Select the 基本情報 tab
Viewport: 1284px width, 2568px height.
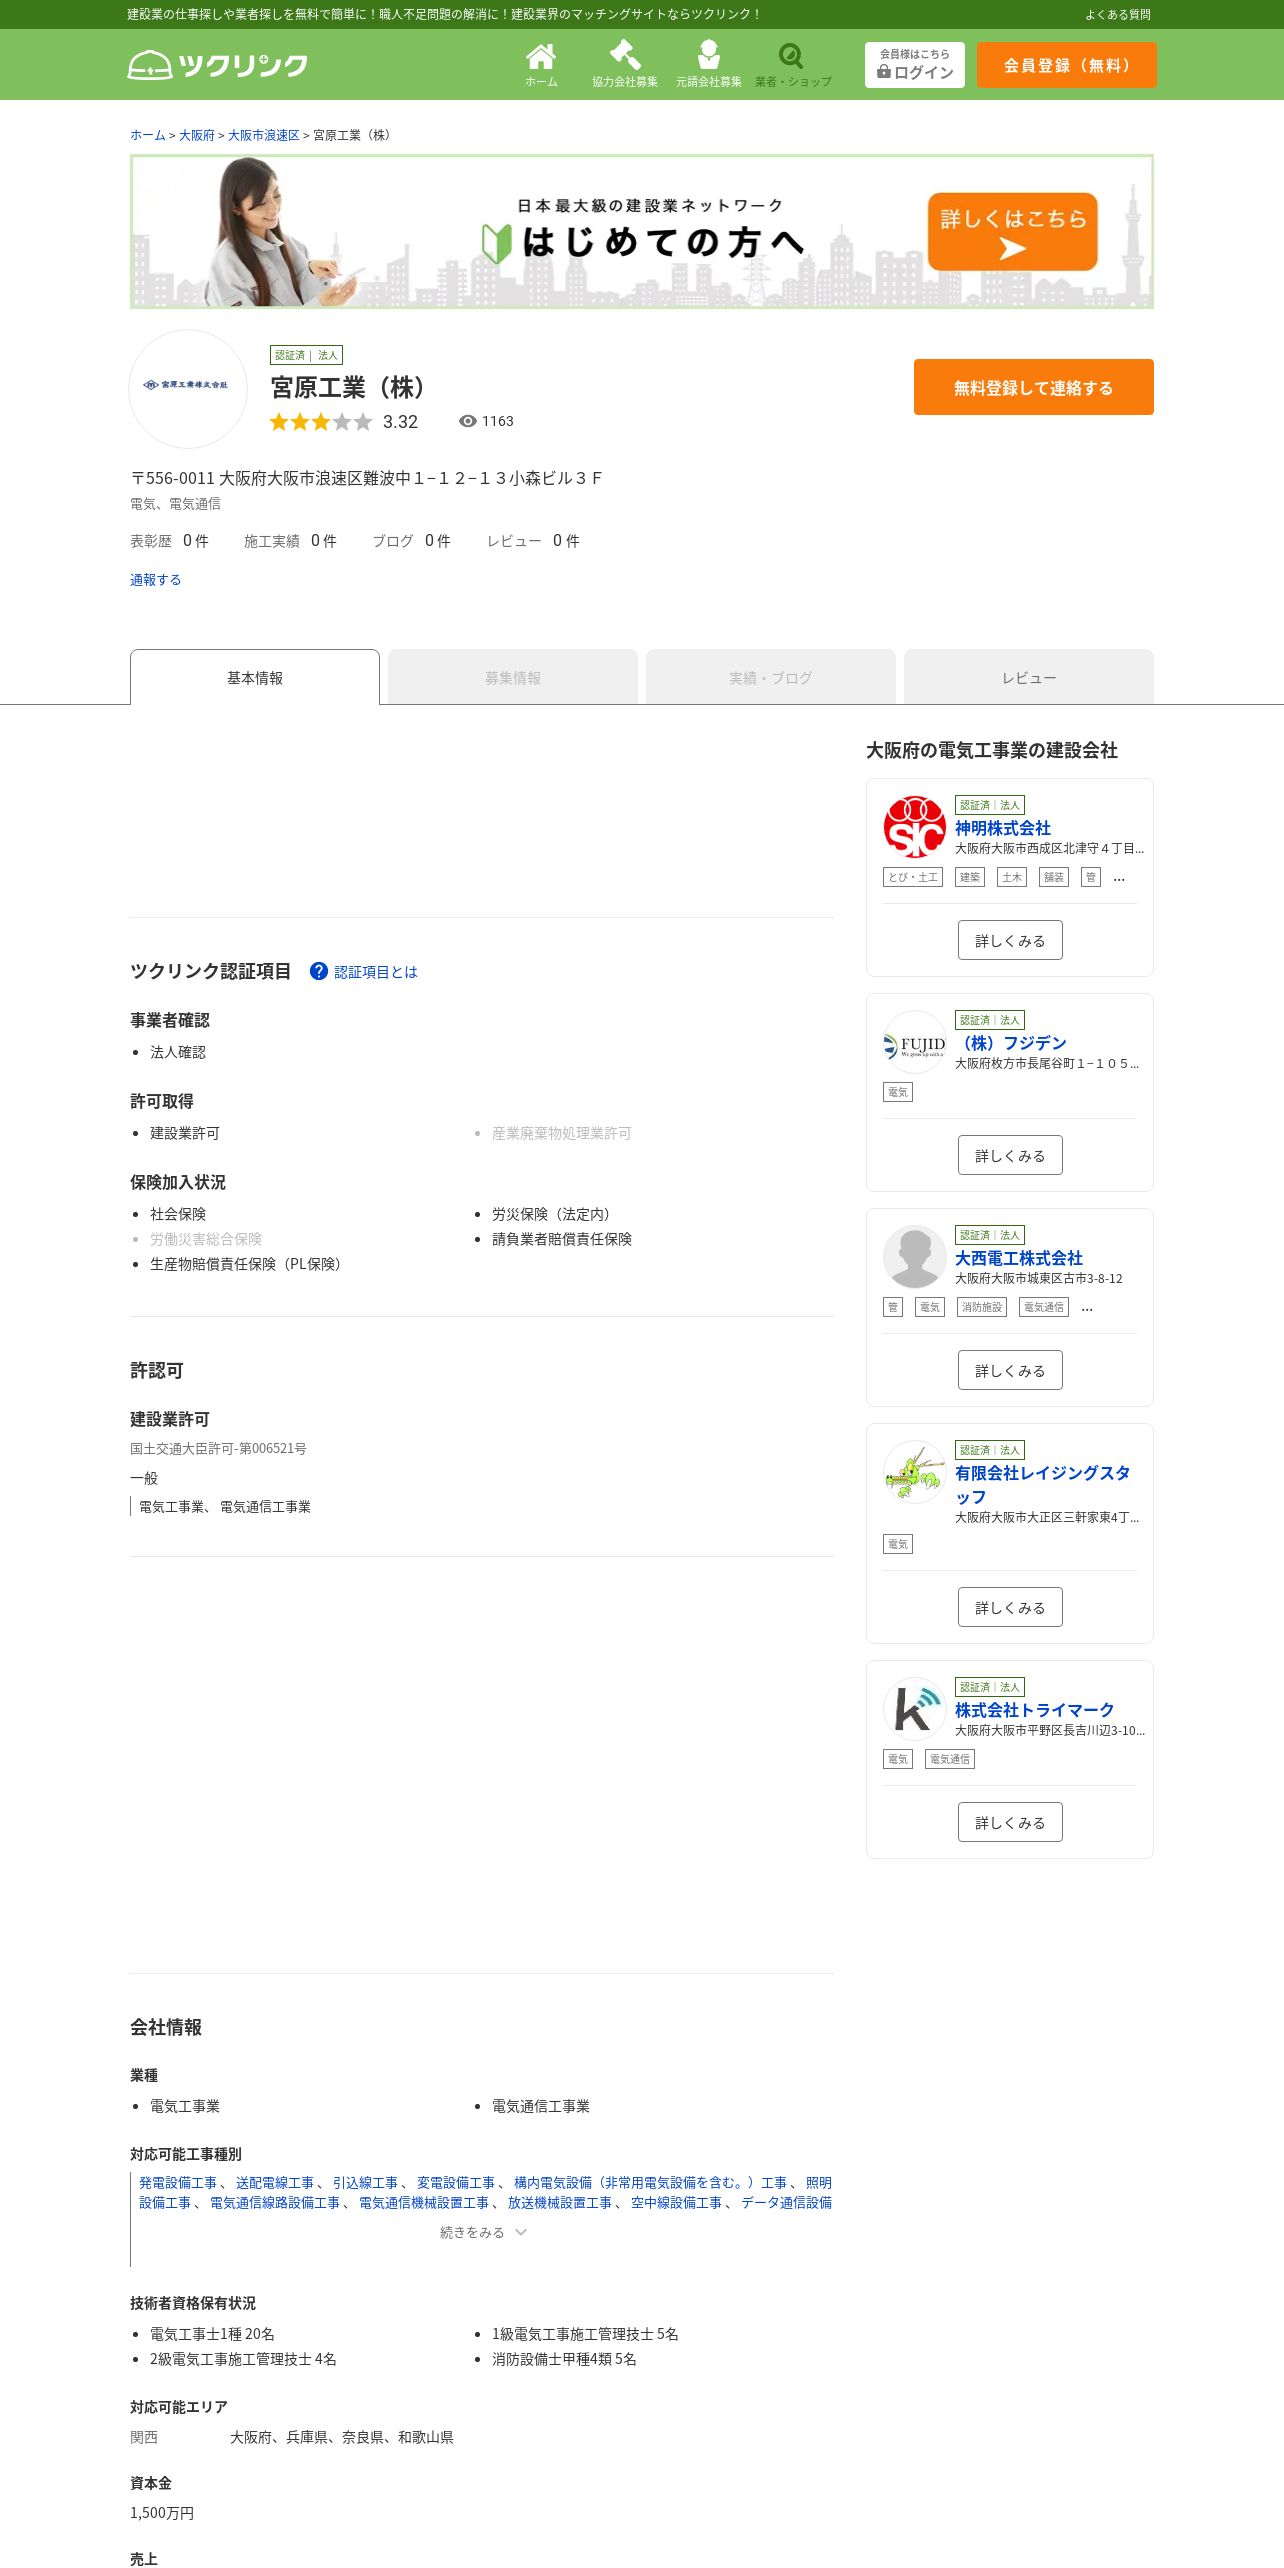click(255, 677)
